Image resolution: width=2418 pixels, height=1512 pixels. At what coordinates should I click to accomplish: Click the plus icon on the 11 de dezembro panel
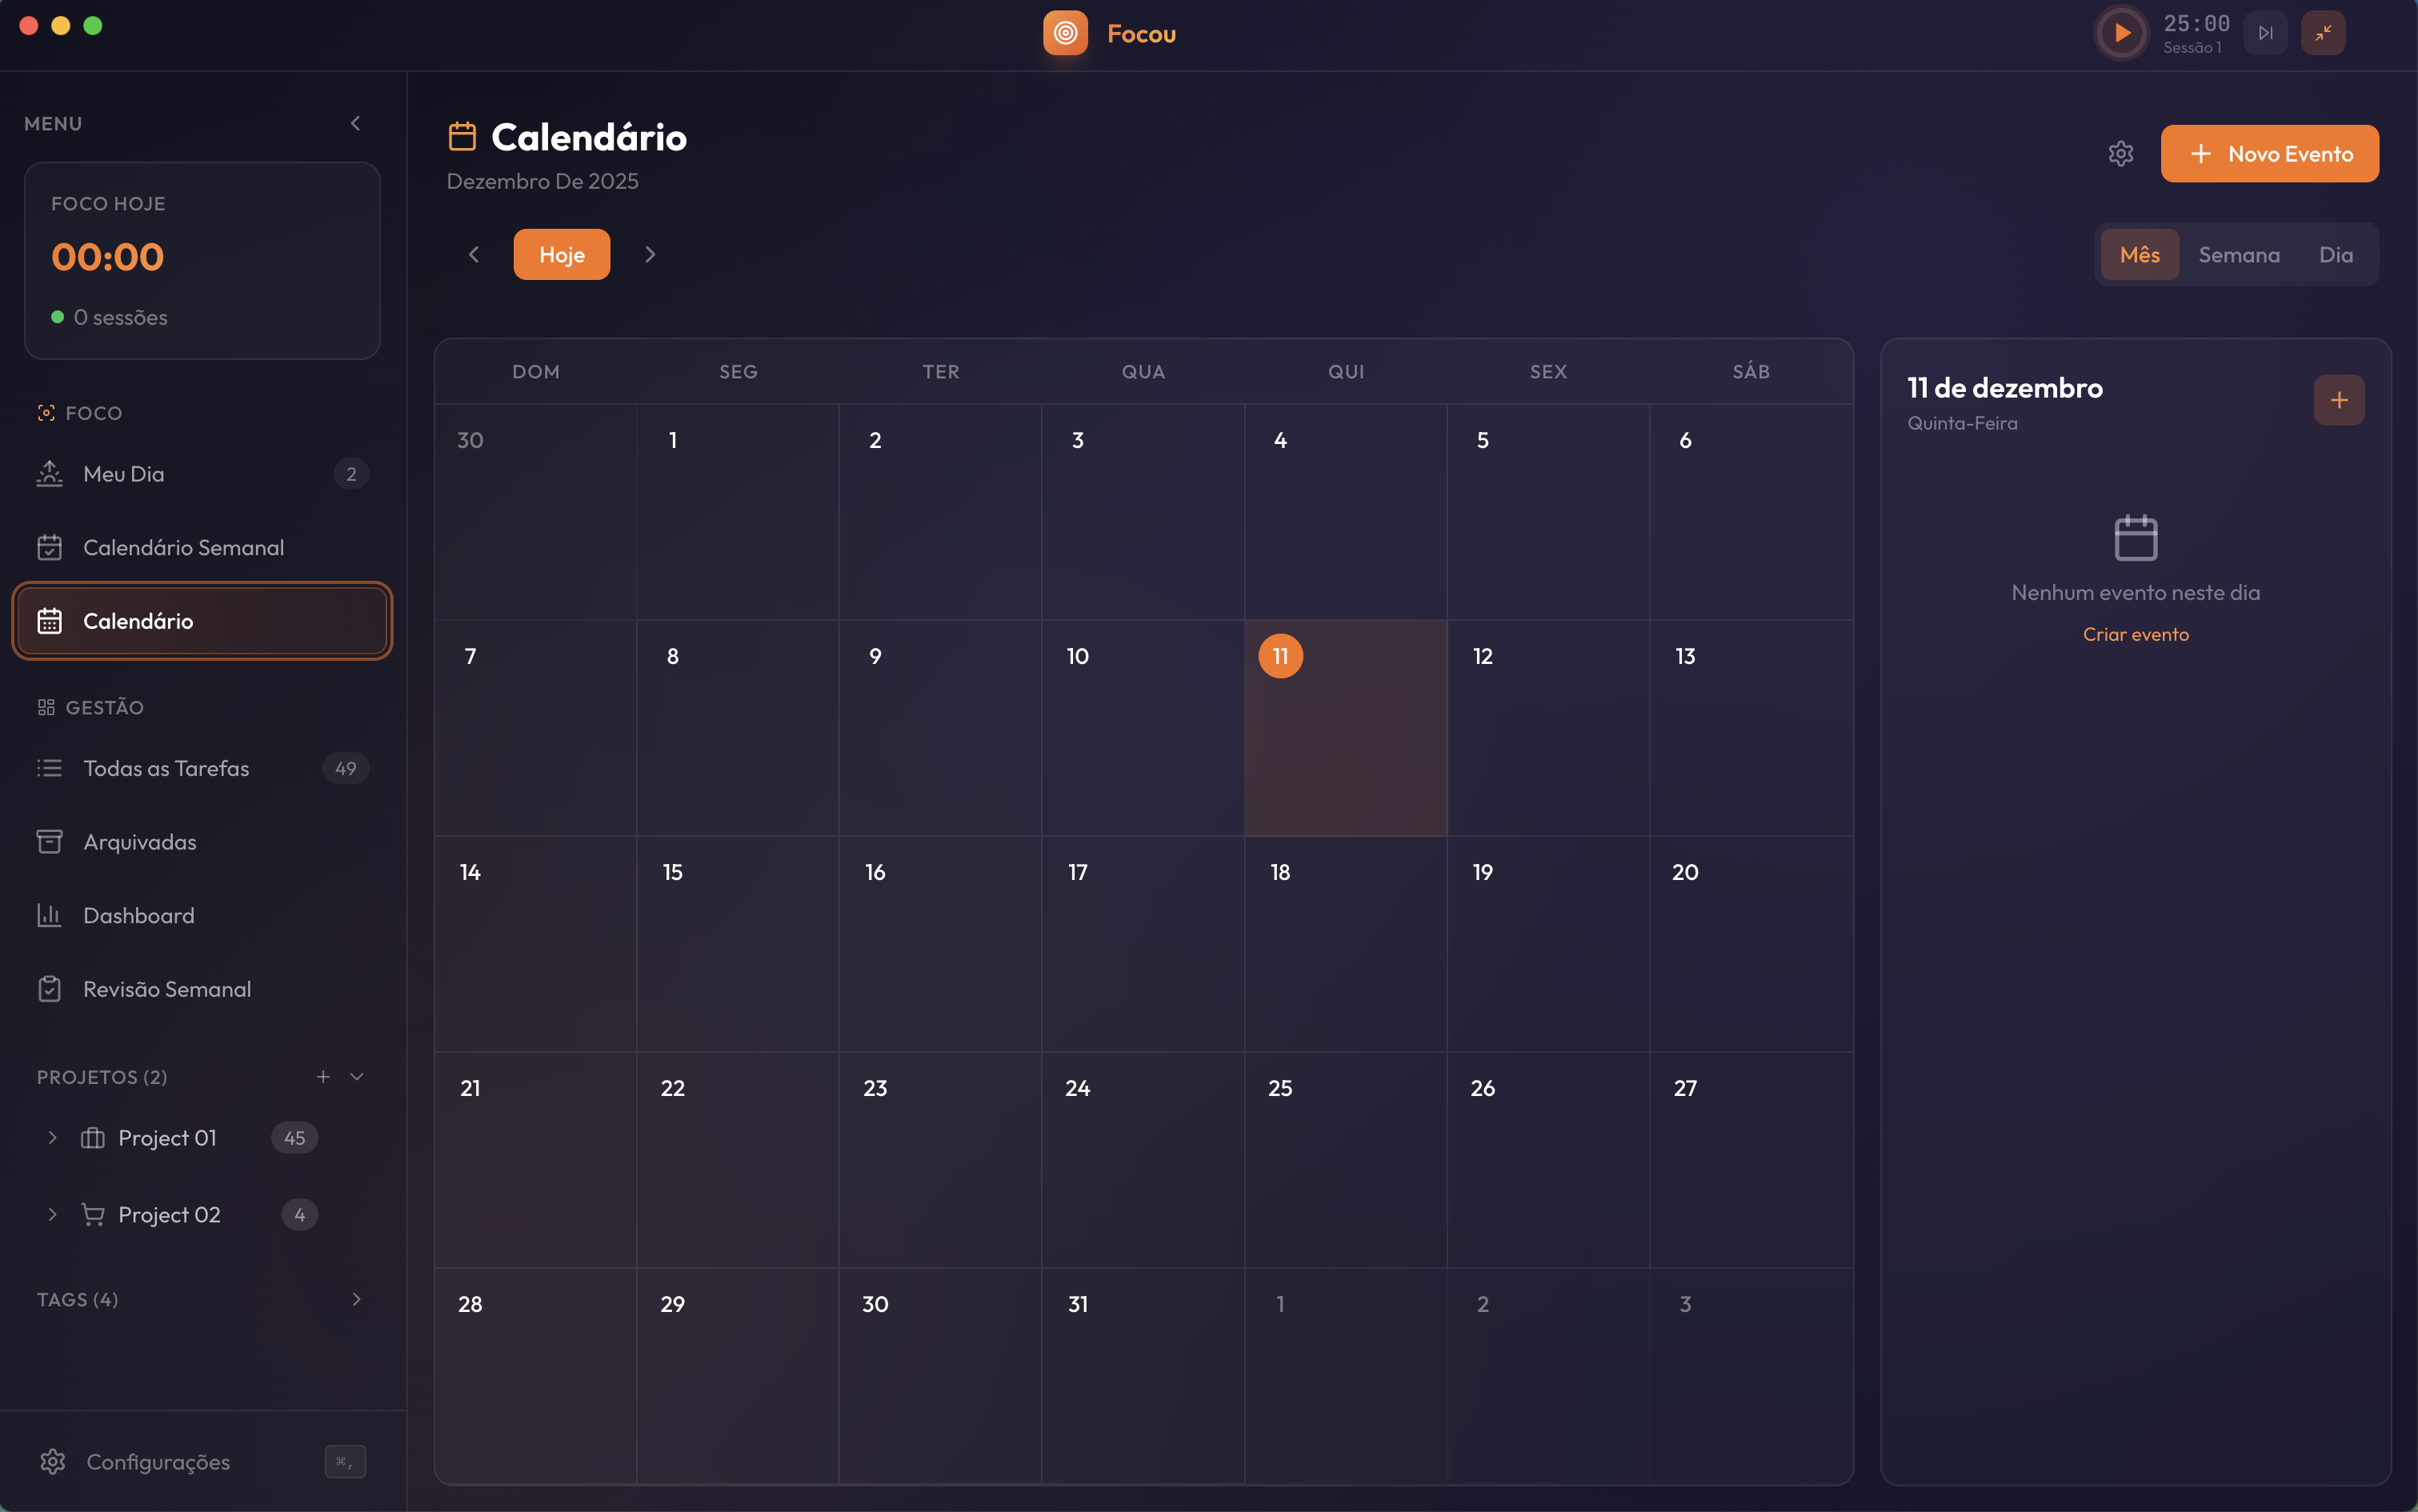coord(2339,399)
